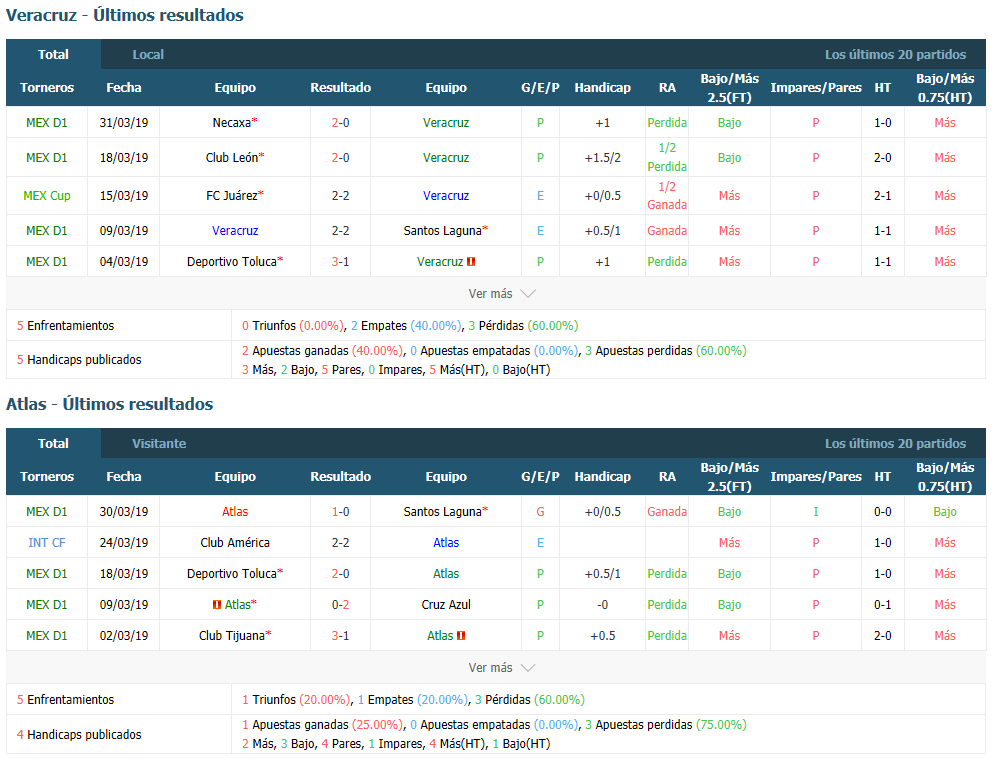This screenshot has height=759, width=992.
Task: Open Los últimos 20 partidos for Atlas
Action: pos(895,443)
